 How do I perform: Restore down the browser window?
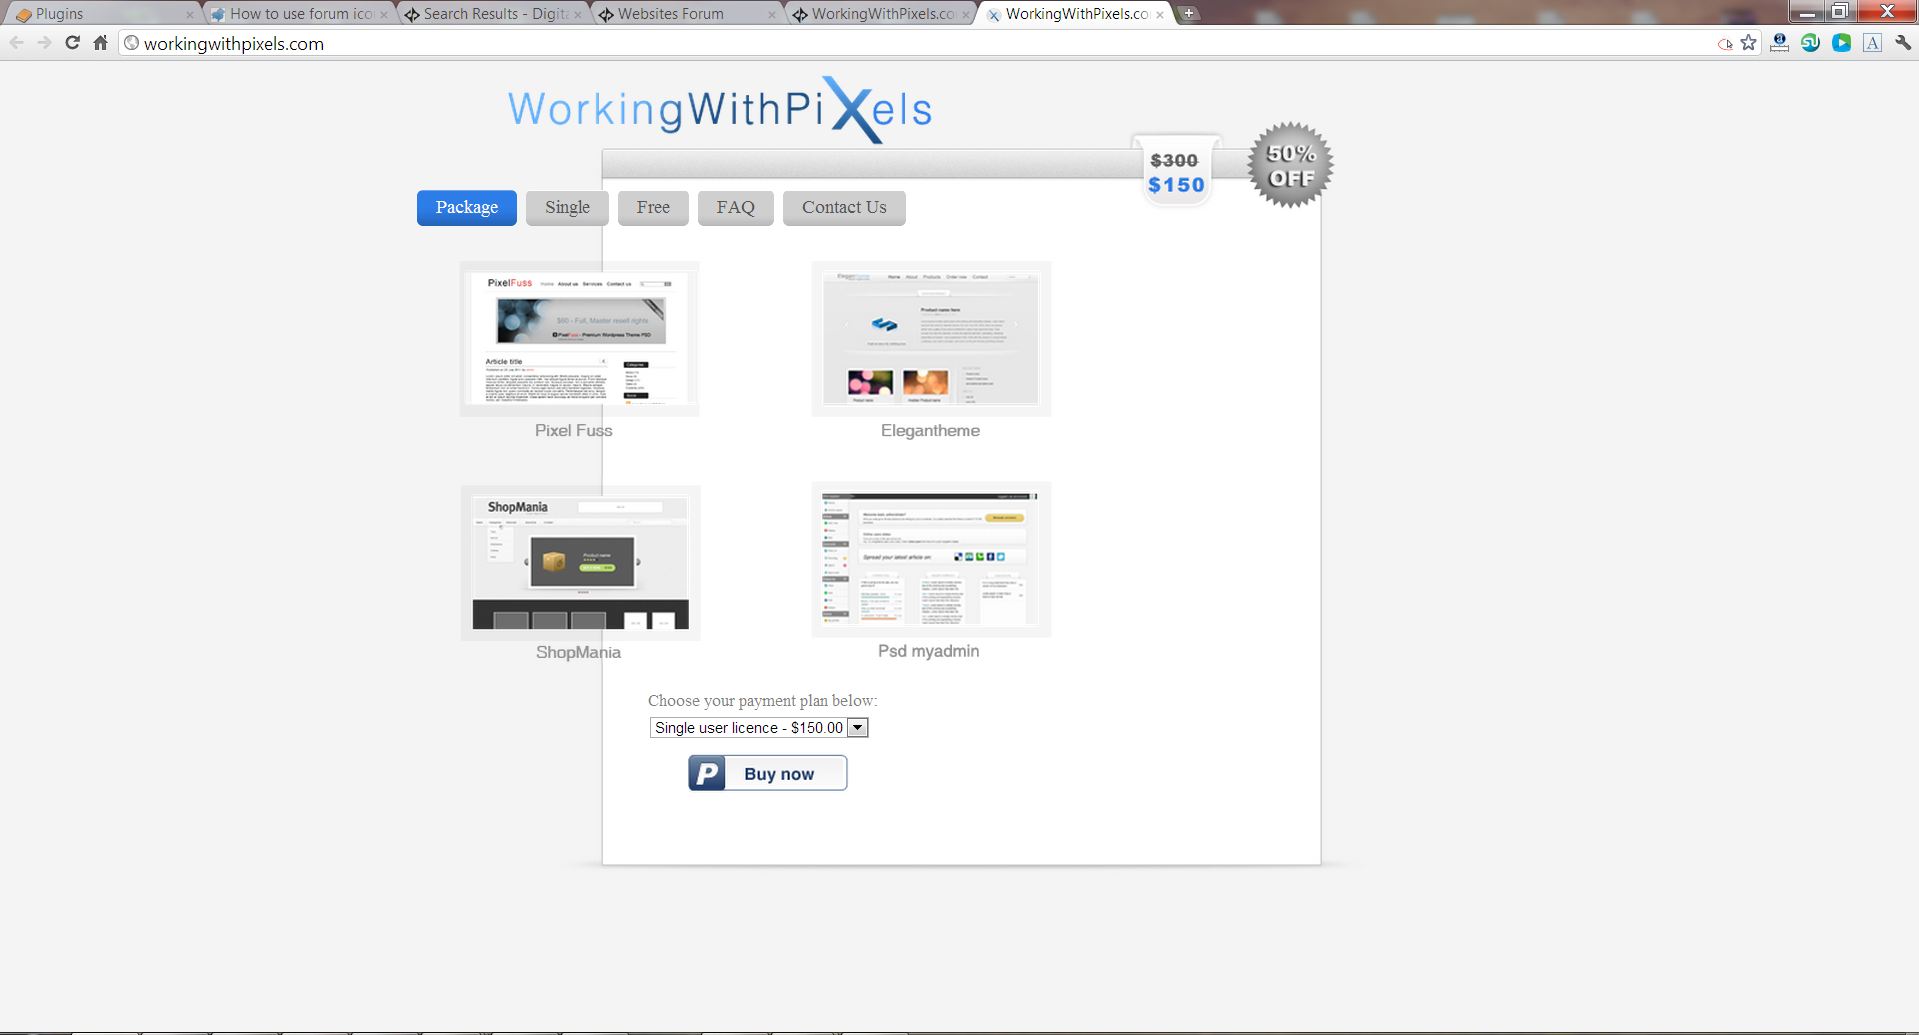[1840, 12]
